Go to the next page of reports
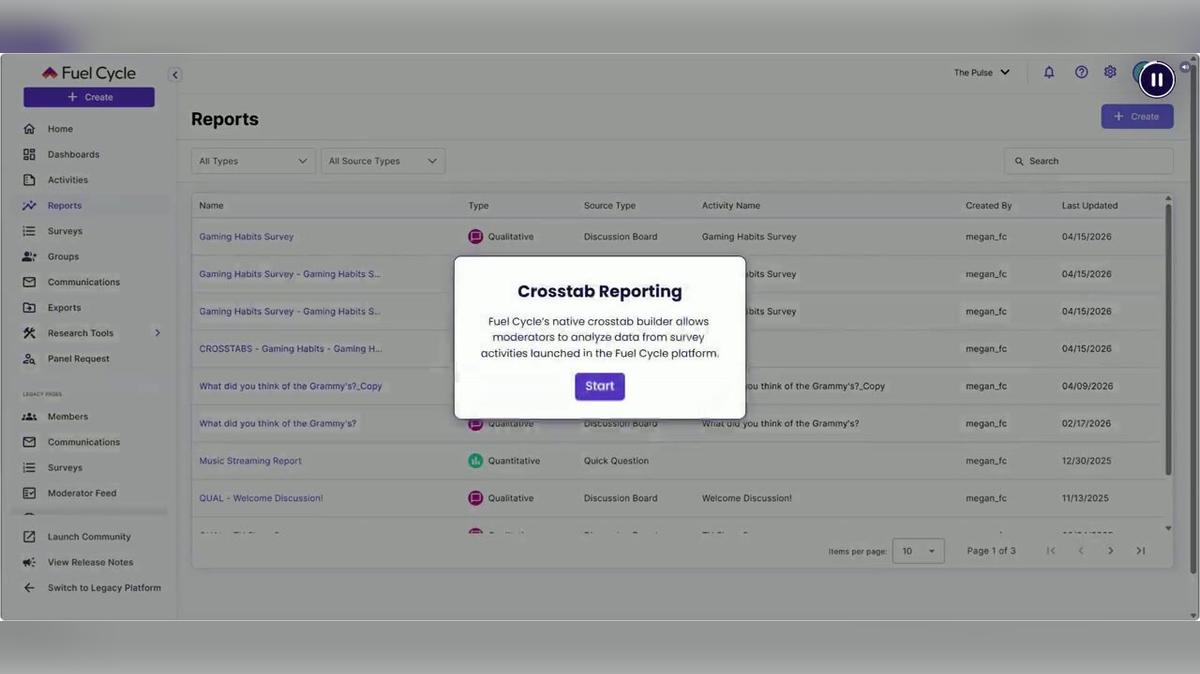The width and height of the screenshot is (1200, 674). pos(1110,551)
